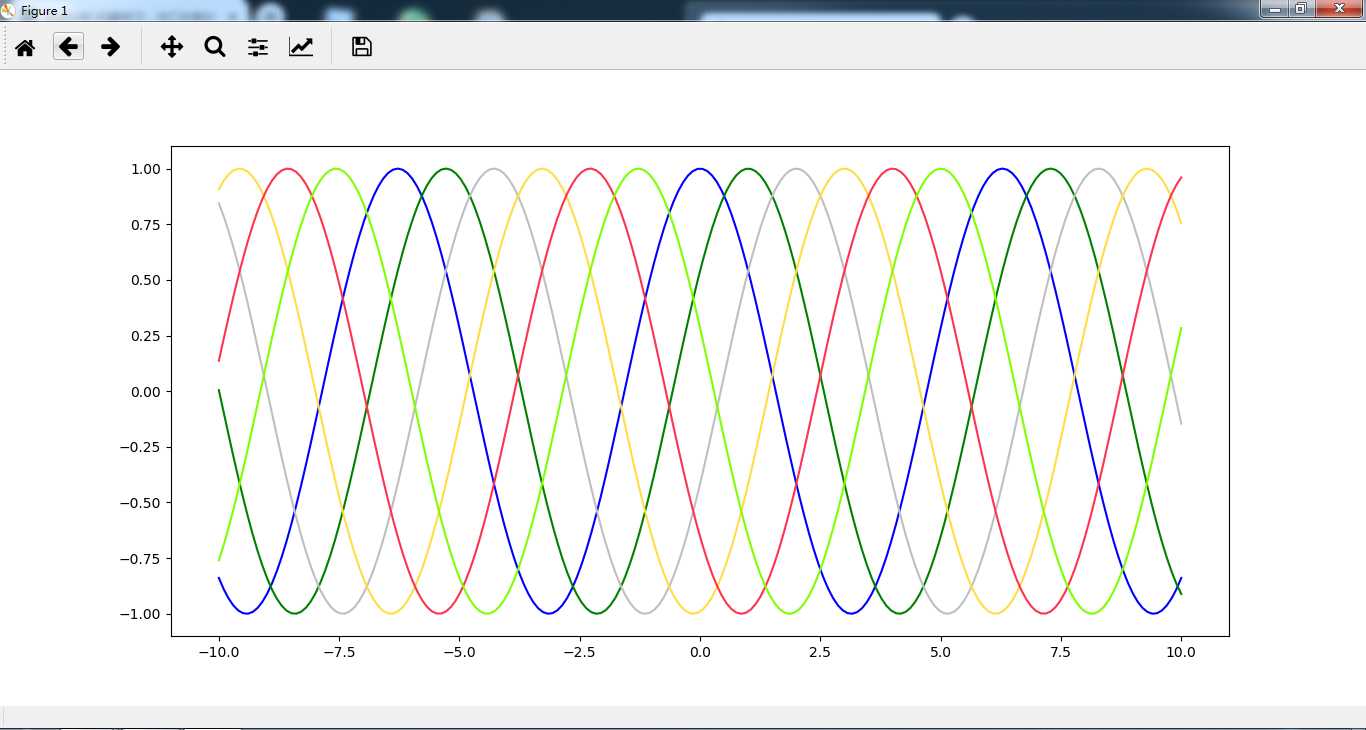Screen dimensions: 1366x730
Task: Click x-axis tick label −5.0
Action: pyautogui.click(x=459, y=652)
